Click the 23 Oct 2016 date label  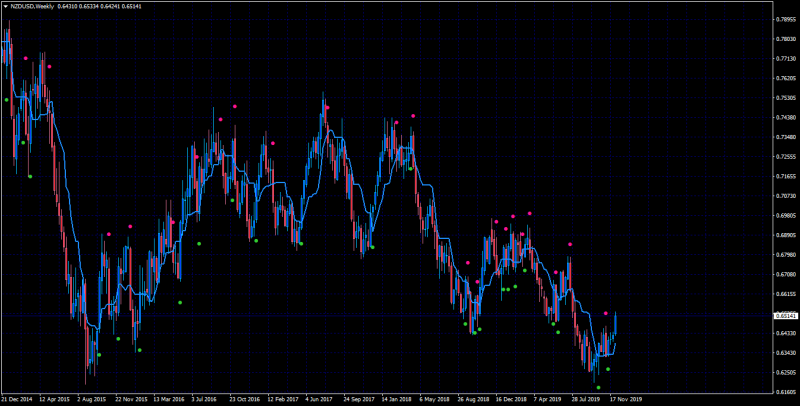click(245, 399)
